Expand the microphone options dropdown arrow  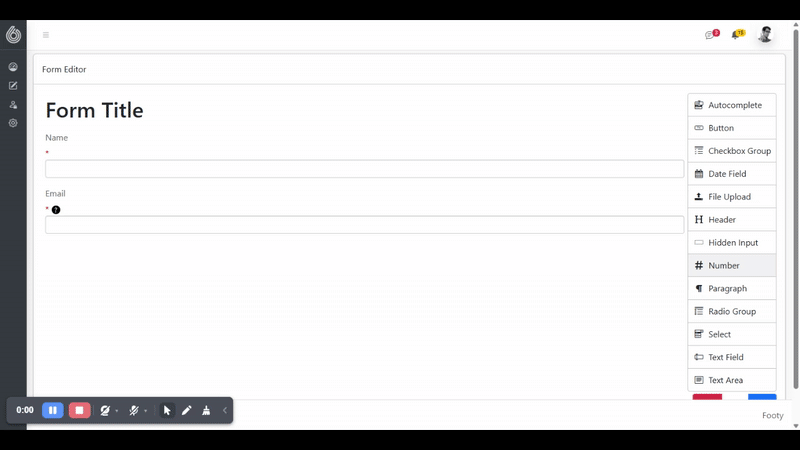click(145, 411)
